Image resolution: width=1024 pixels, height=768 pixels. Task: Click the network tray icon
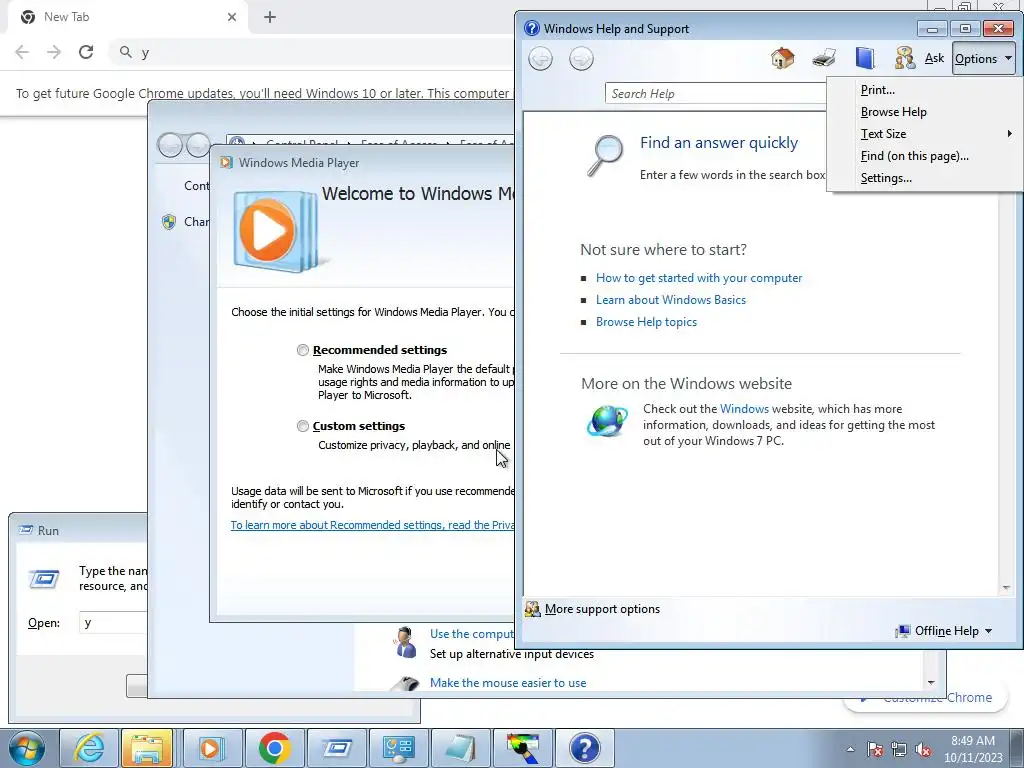point(899,750)
